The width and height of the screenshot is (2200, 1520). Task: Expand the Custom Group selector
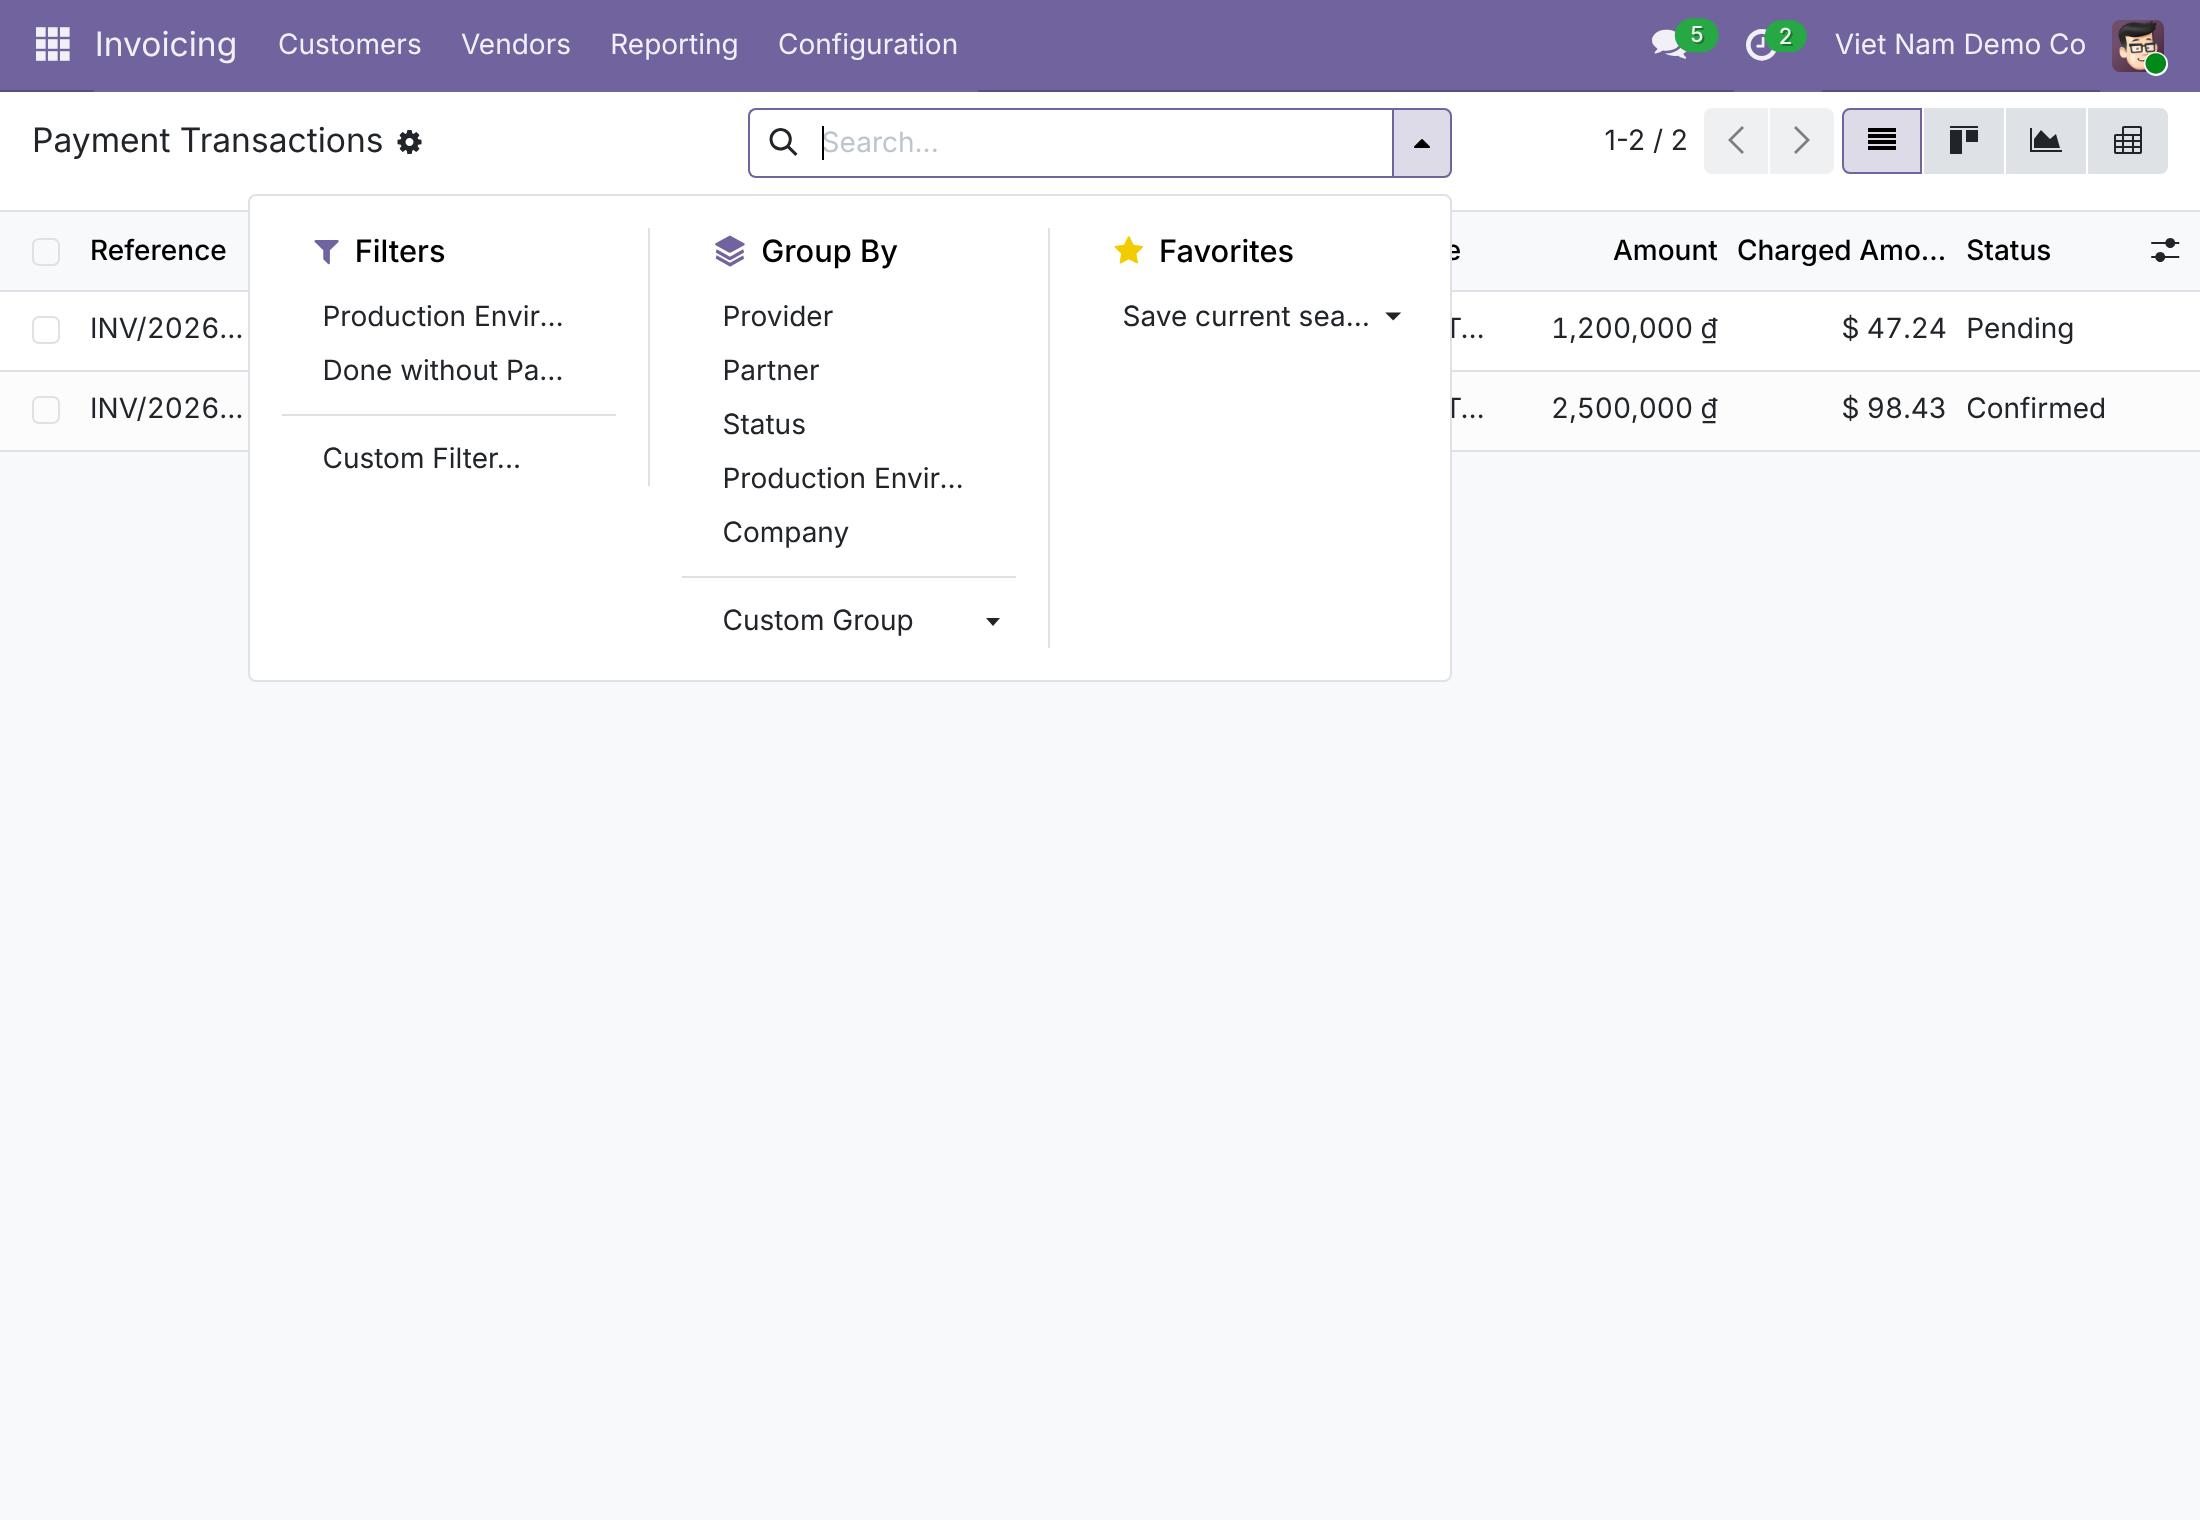[849, 621]
